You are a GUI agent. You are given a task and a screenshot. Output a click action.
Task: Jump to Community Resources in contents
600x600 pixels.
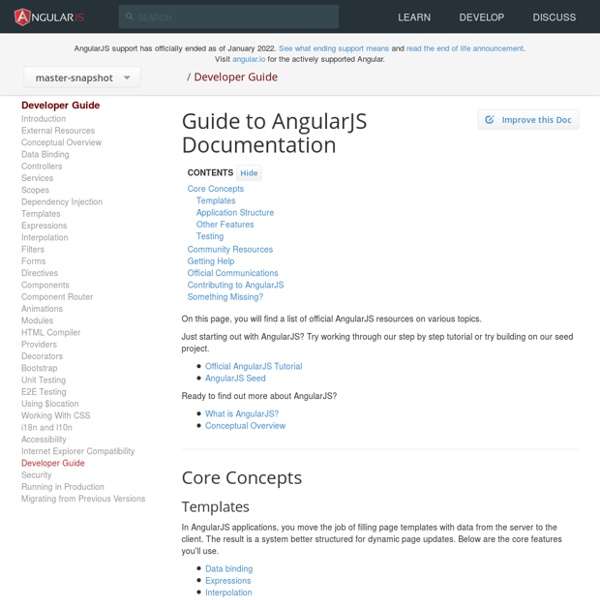[x=230, y=249]
